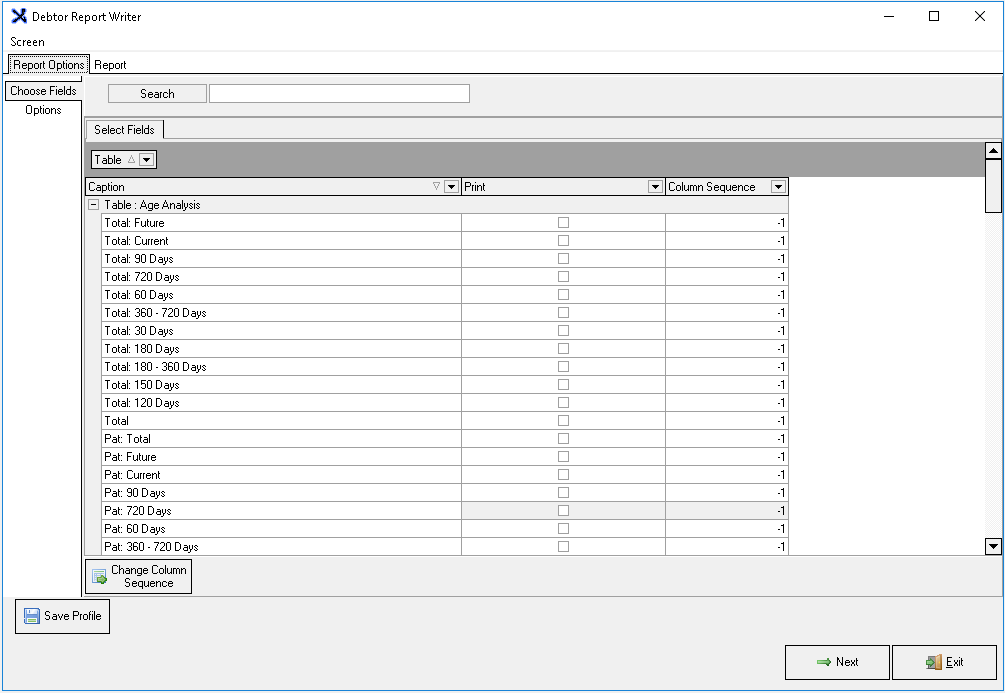Viewport: 1005px width, 693px height.
Task: Check Print box for Total: 180 Days
Action: pyautogui.click(x=563, y=348)
